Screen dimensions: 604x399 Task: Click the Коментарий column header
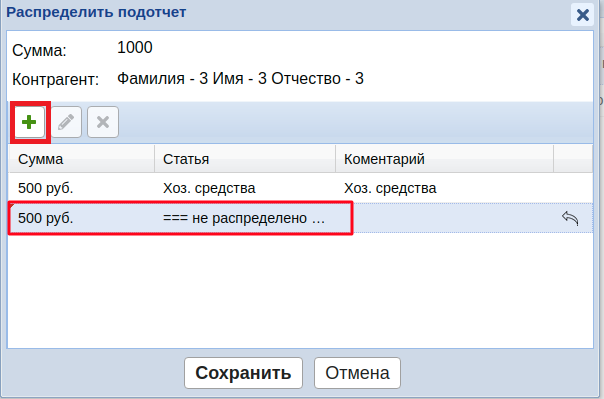[445, 159]
